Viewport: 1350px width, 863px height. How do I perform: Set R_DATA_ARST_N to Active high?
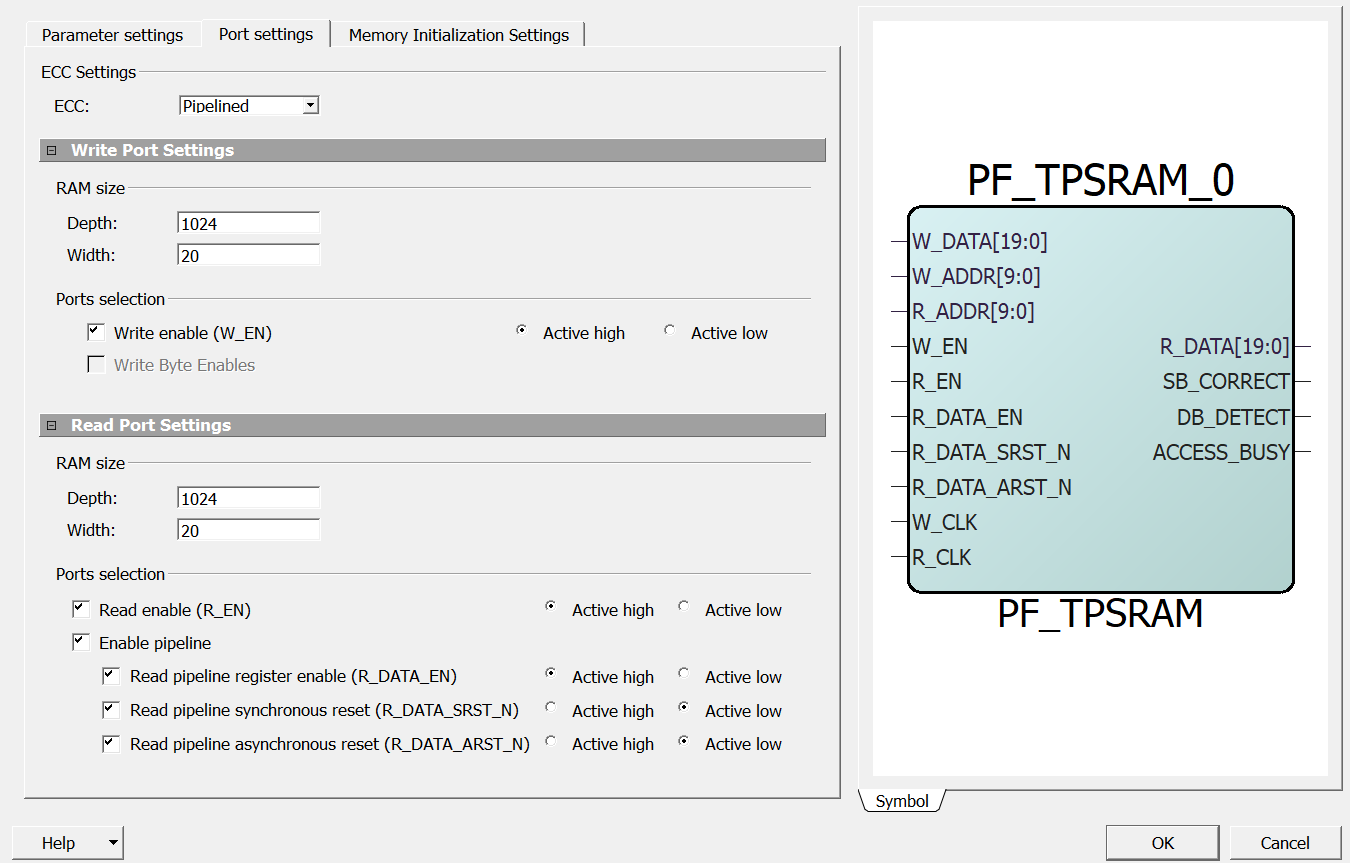[x=551, y=742]
